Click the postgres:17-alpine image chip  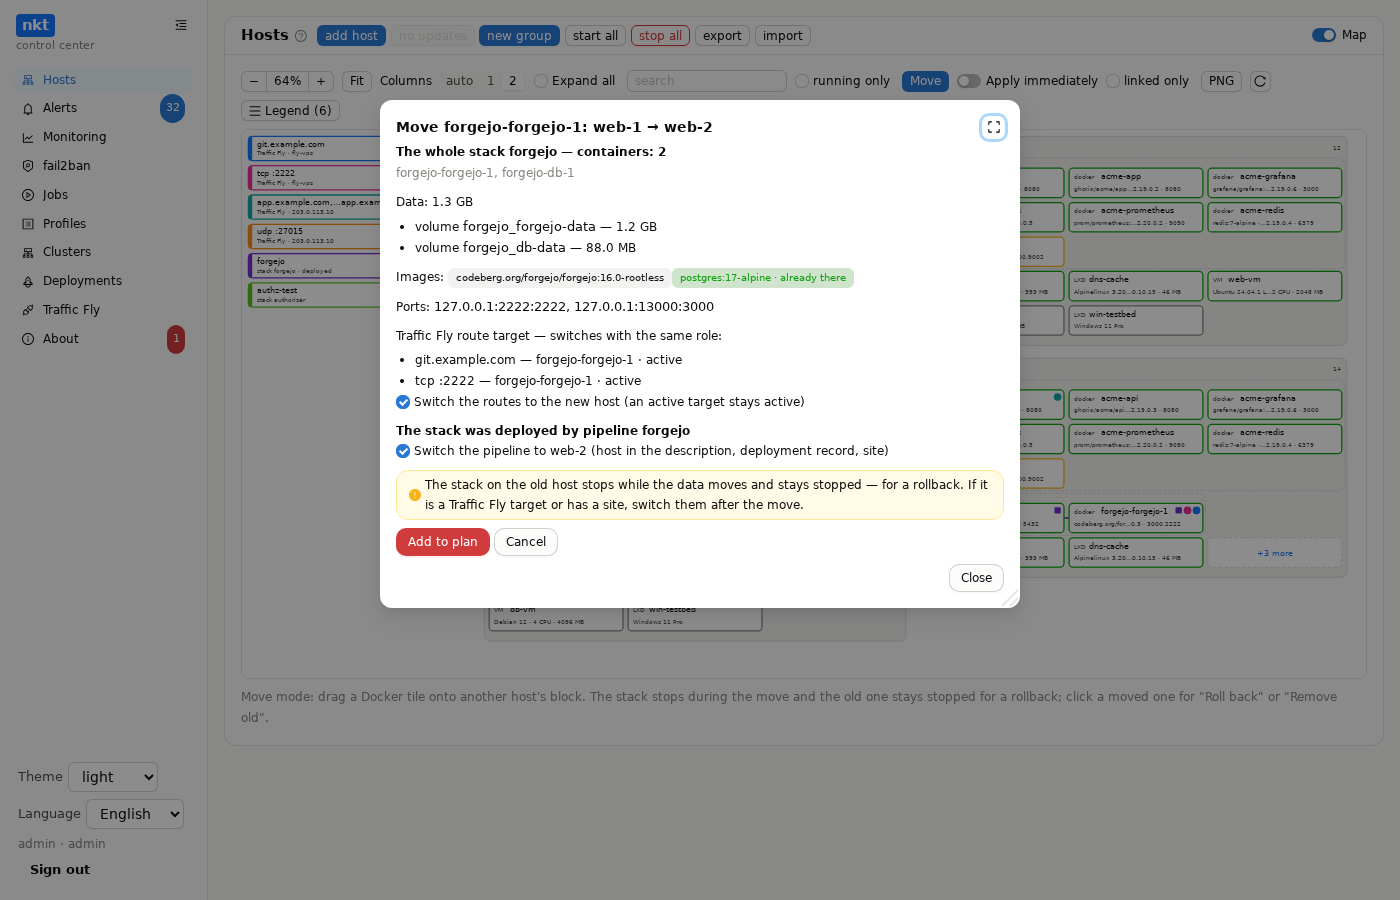click(763, 278)
